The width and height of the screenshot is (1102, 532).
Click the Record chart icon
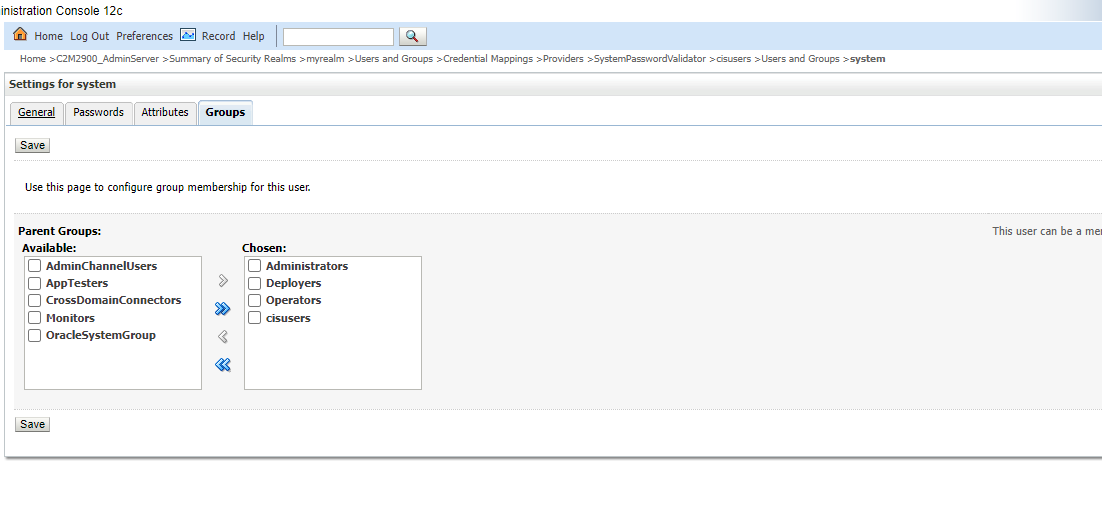(188, 34)
